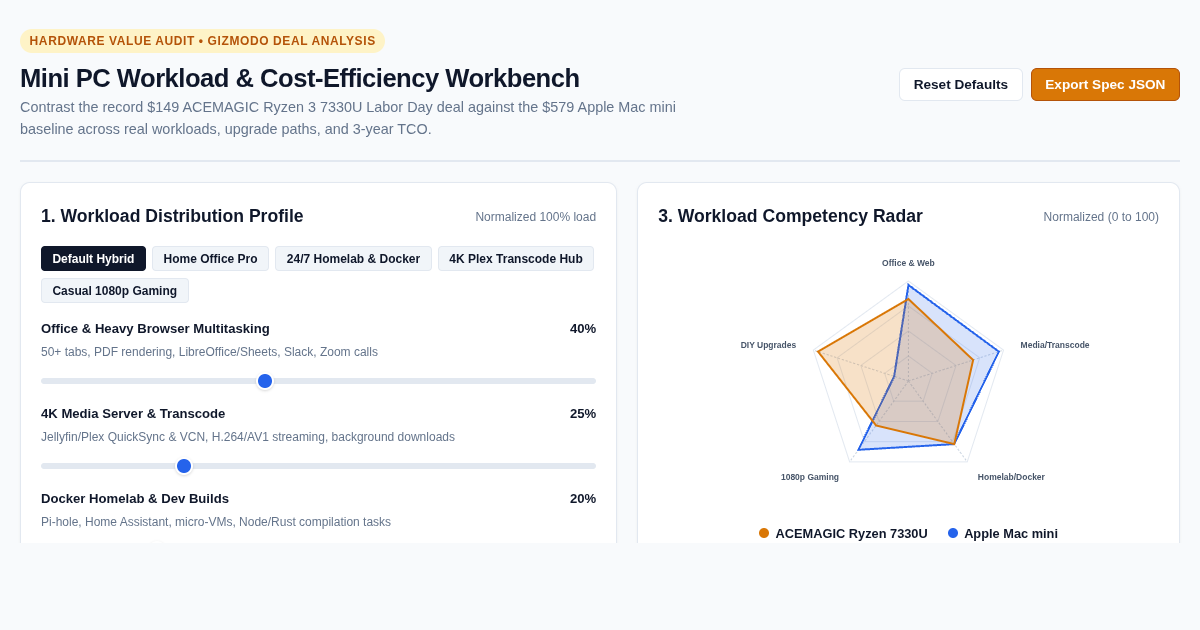The height and width of the screenshot is (630, 1200).
Task: Switch to Home Office Pro preset
Action: pos(210,259)
